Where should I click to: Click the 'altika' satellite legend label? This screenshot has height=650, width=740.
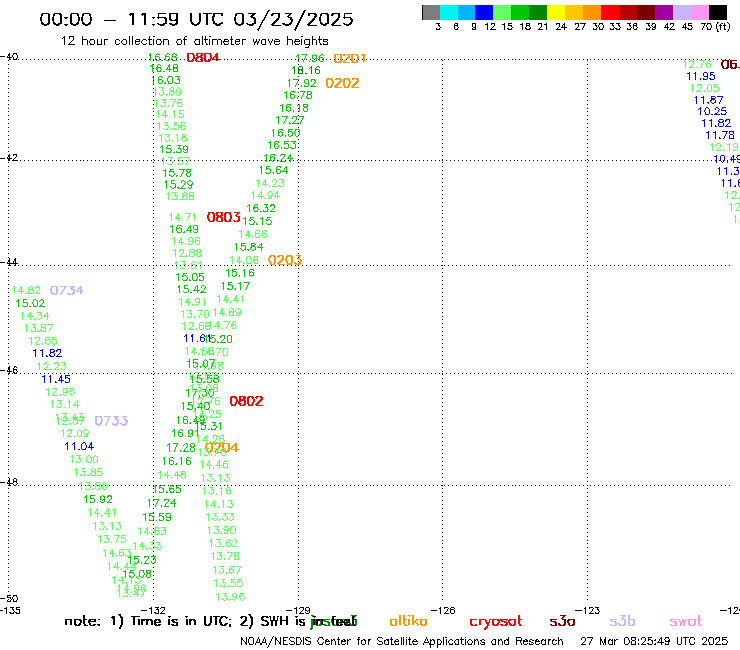tap(408, 621)
